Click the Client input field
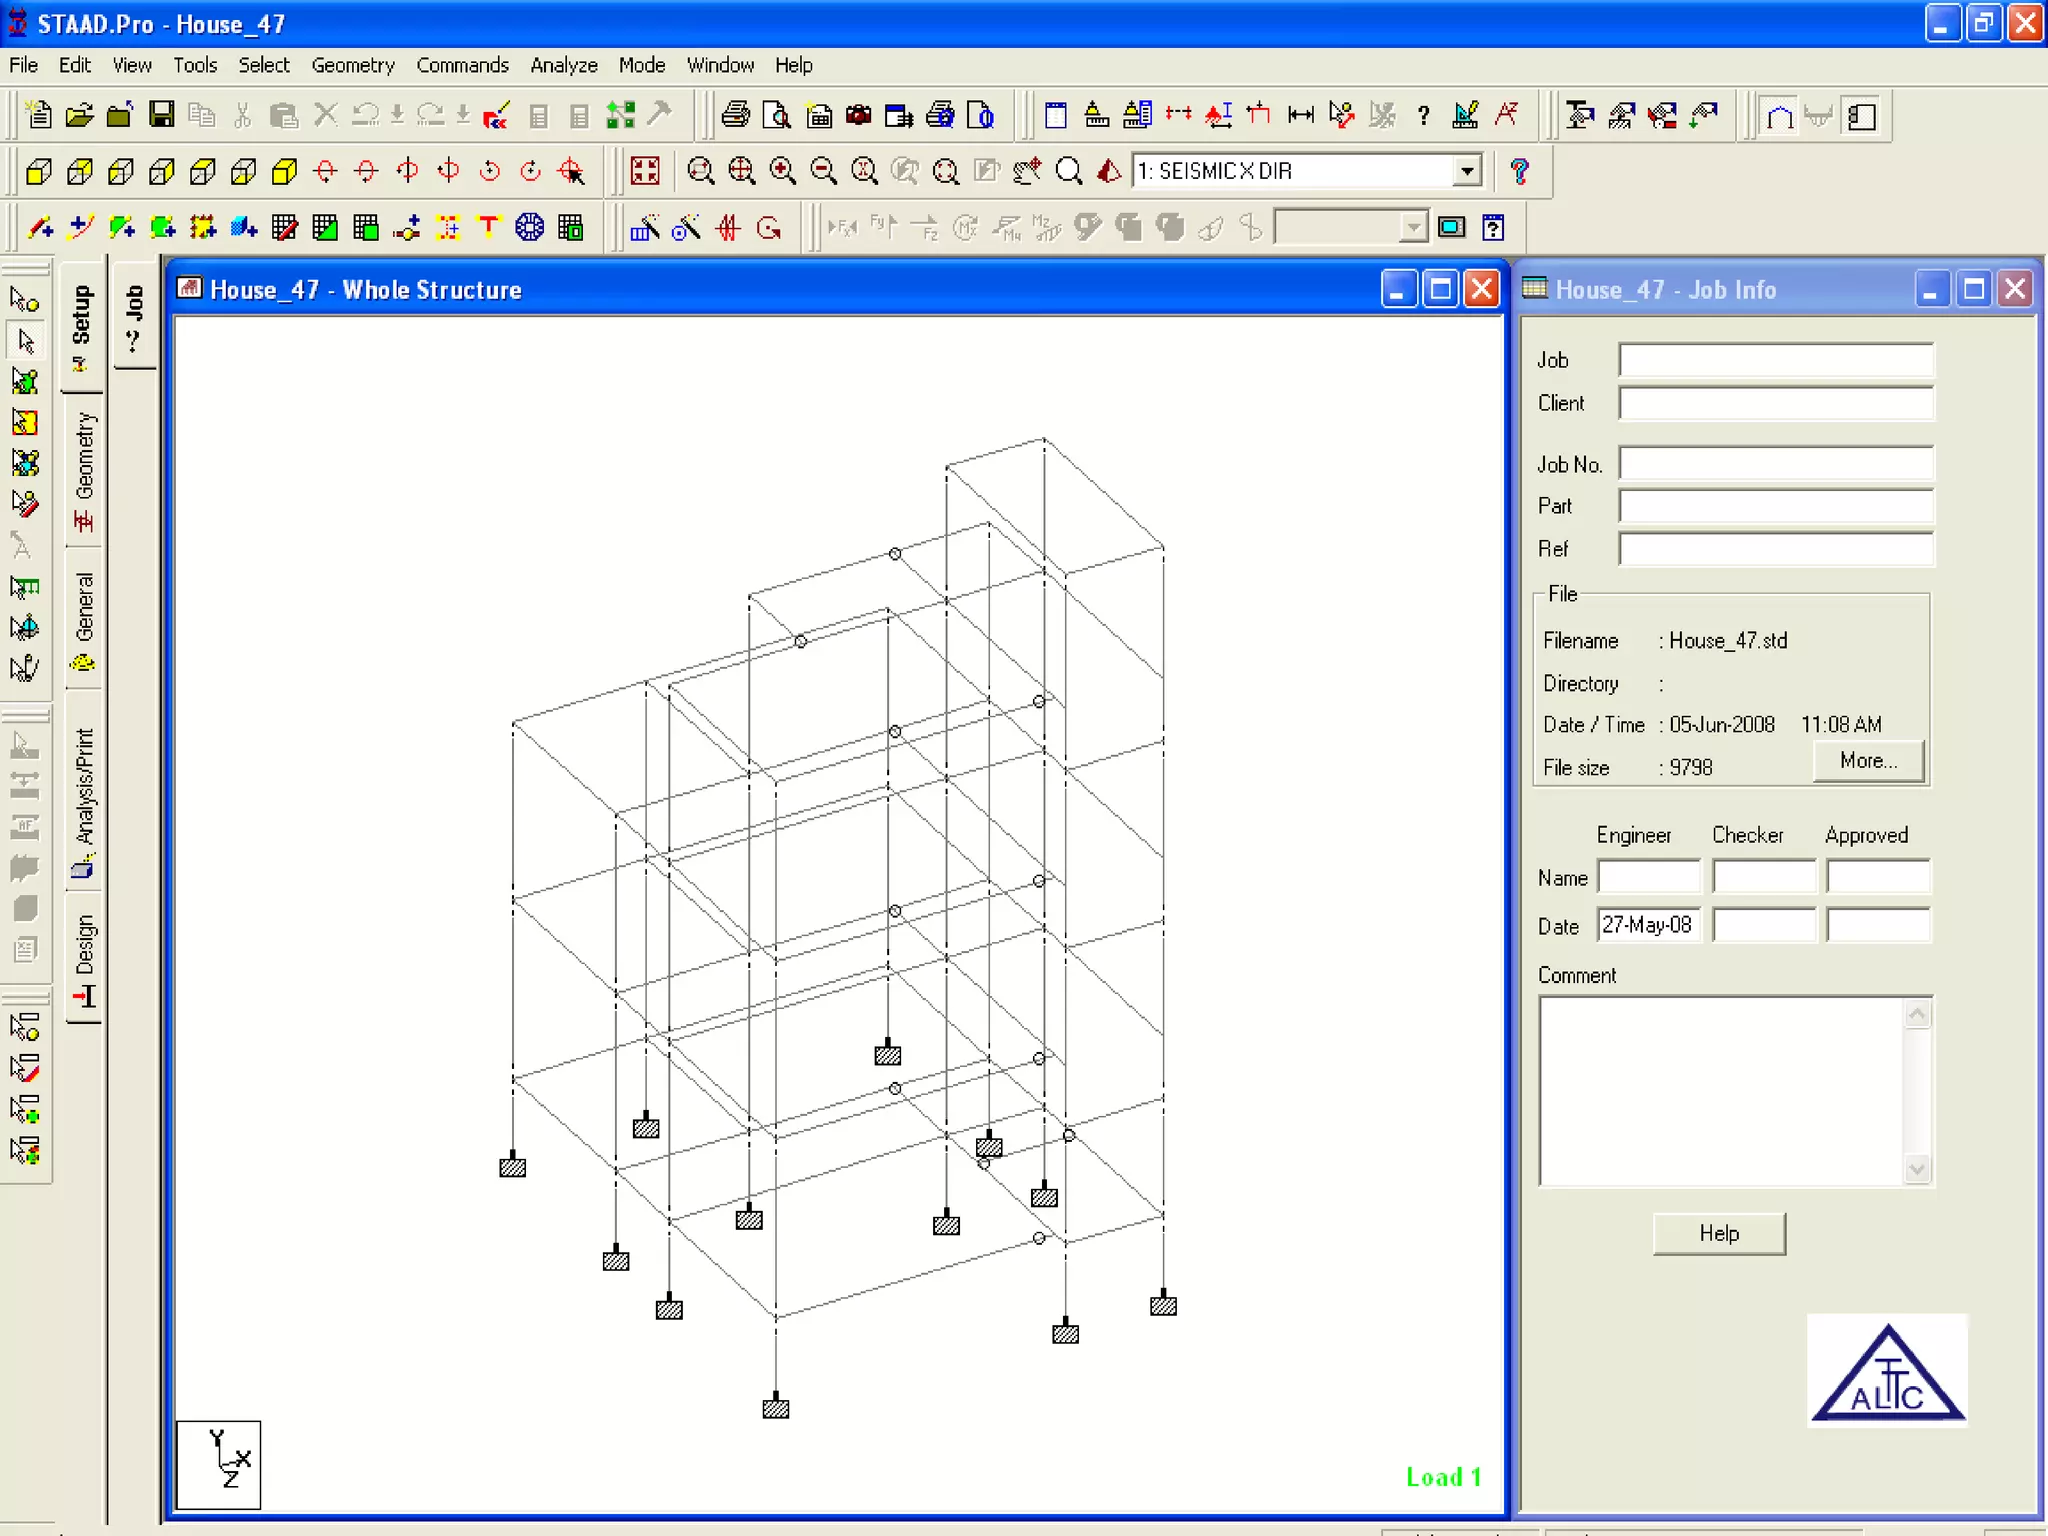Viewport: 2048px width, 1536px height. coord(1775,403)
